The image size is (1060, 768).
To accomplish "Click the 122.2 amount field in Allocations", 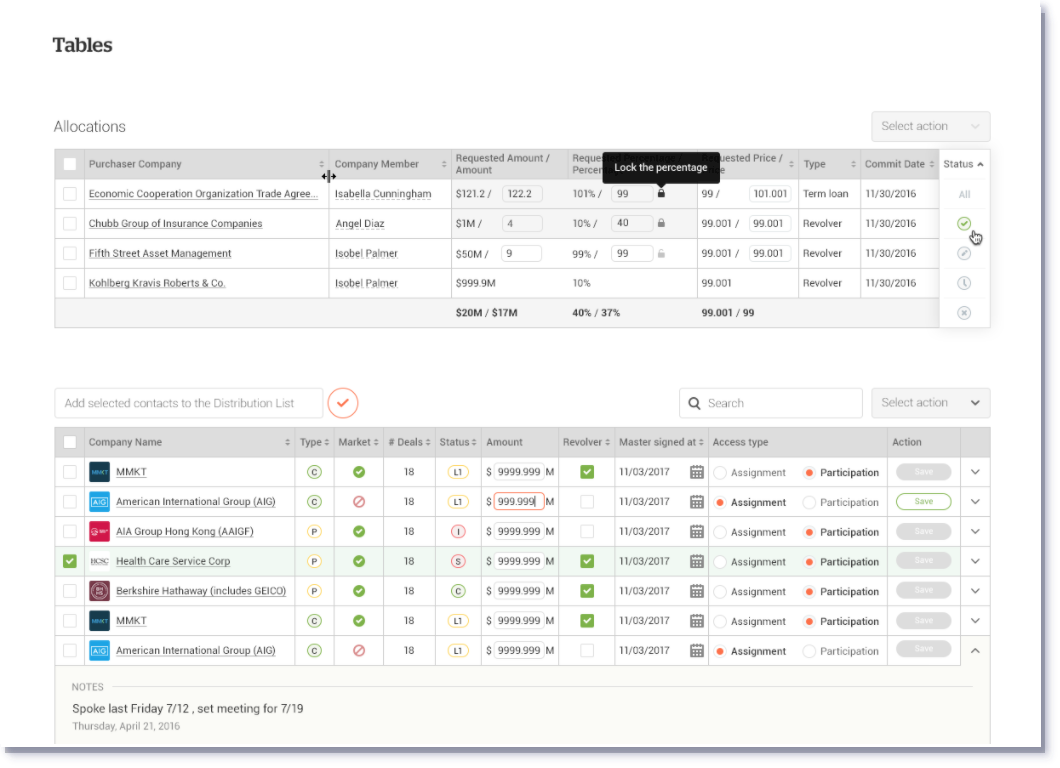I will pos(522,194).
